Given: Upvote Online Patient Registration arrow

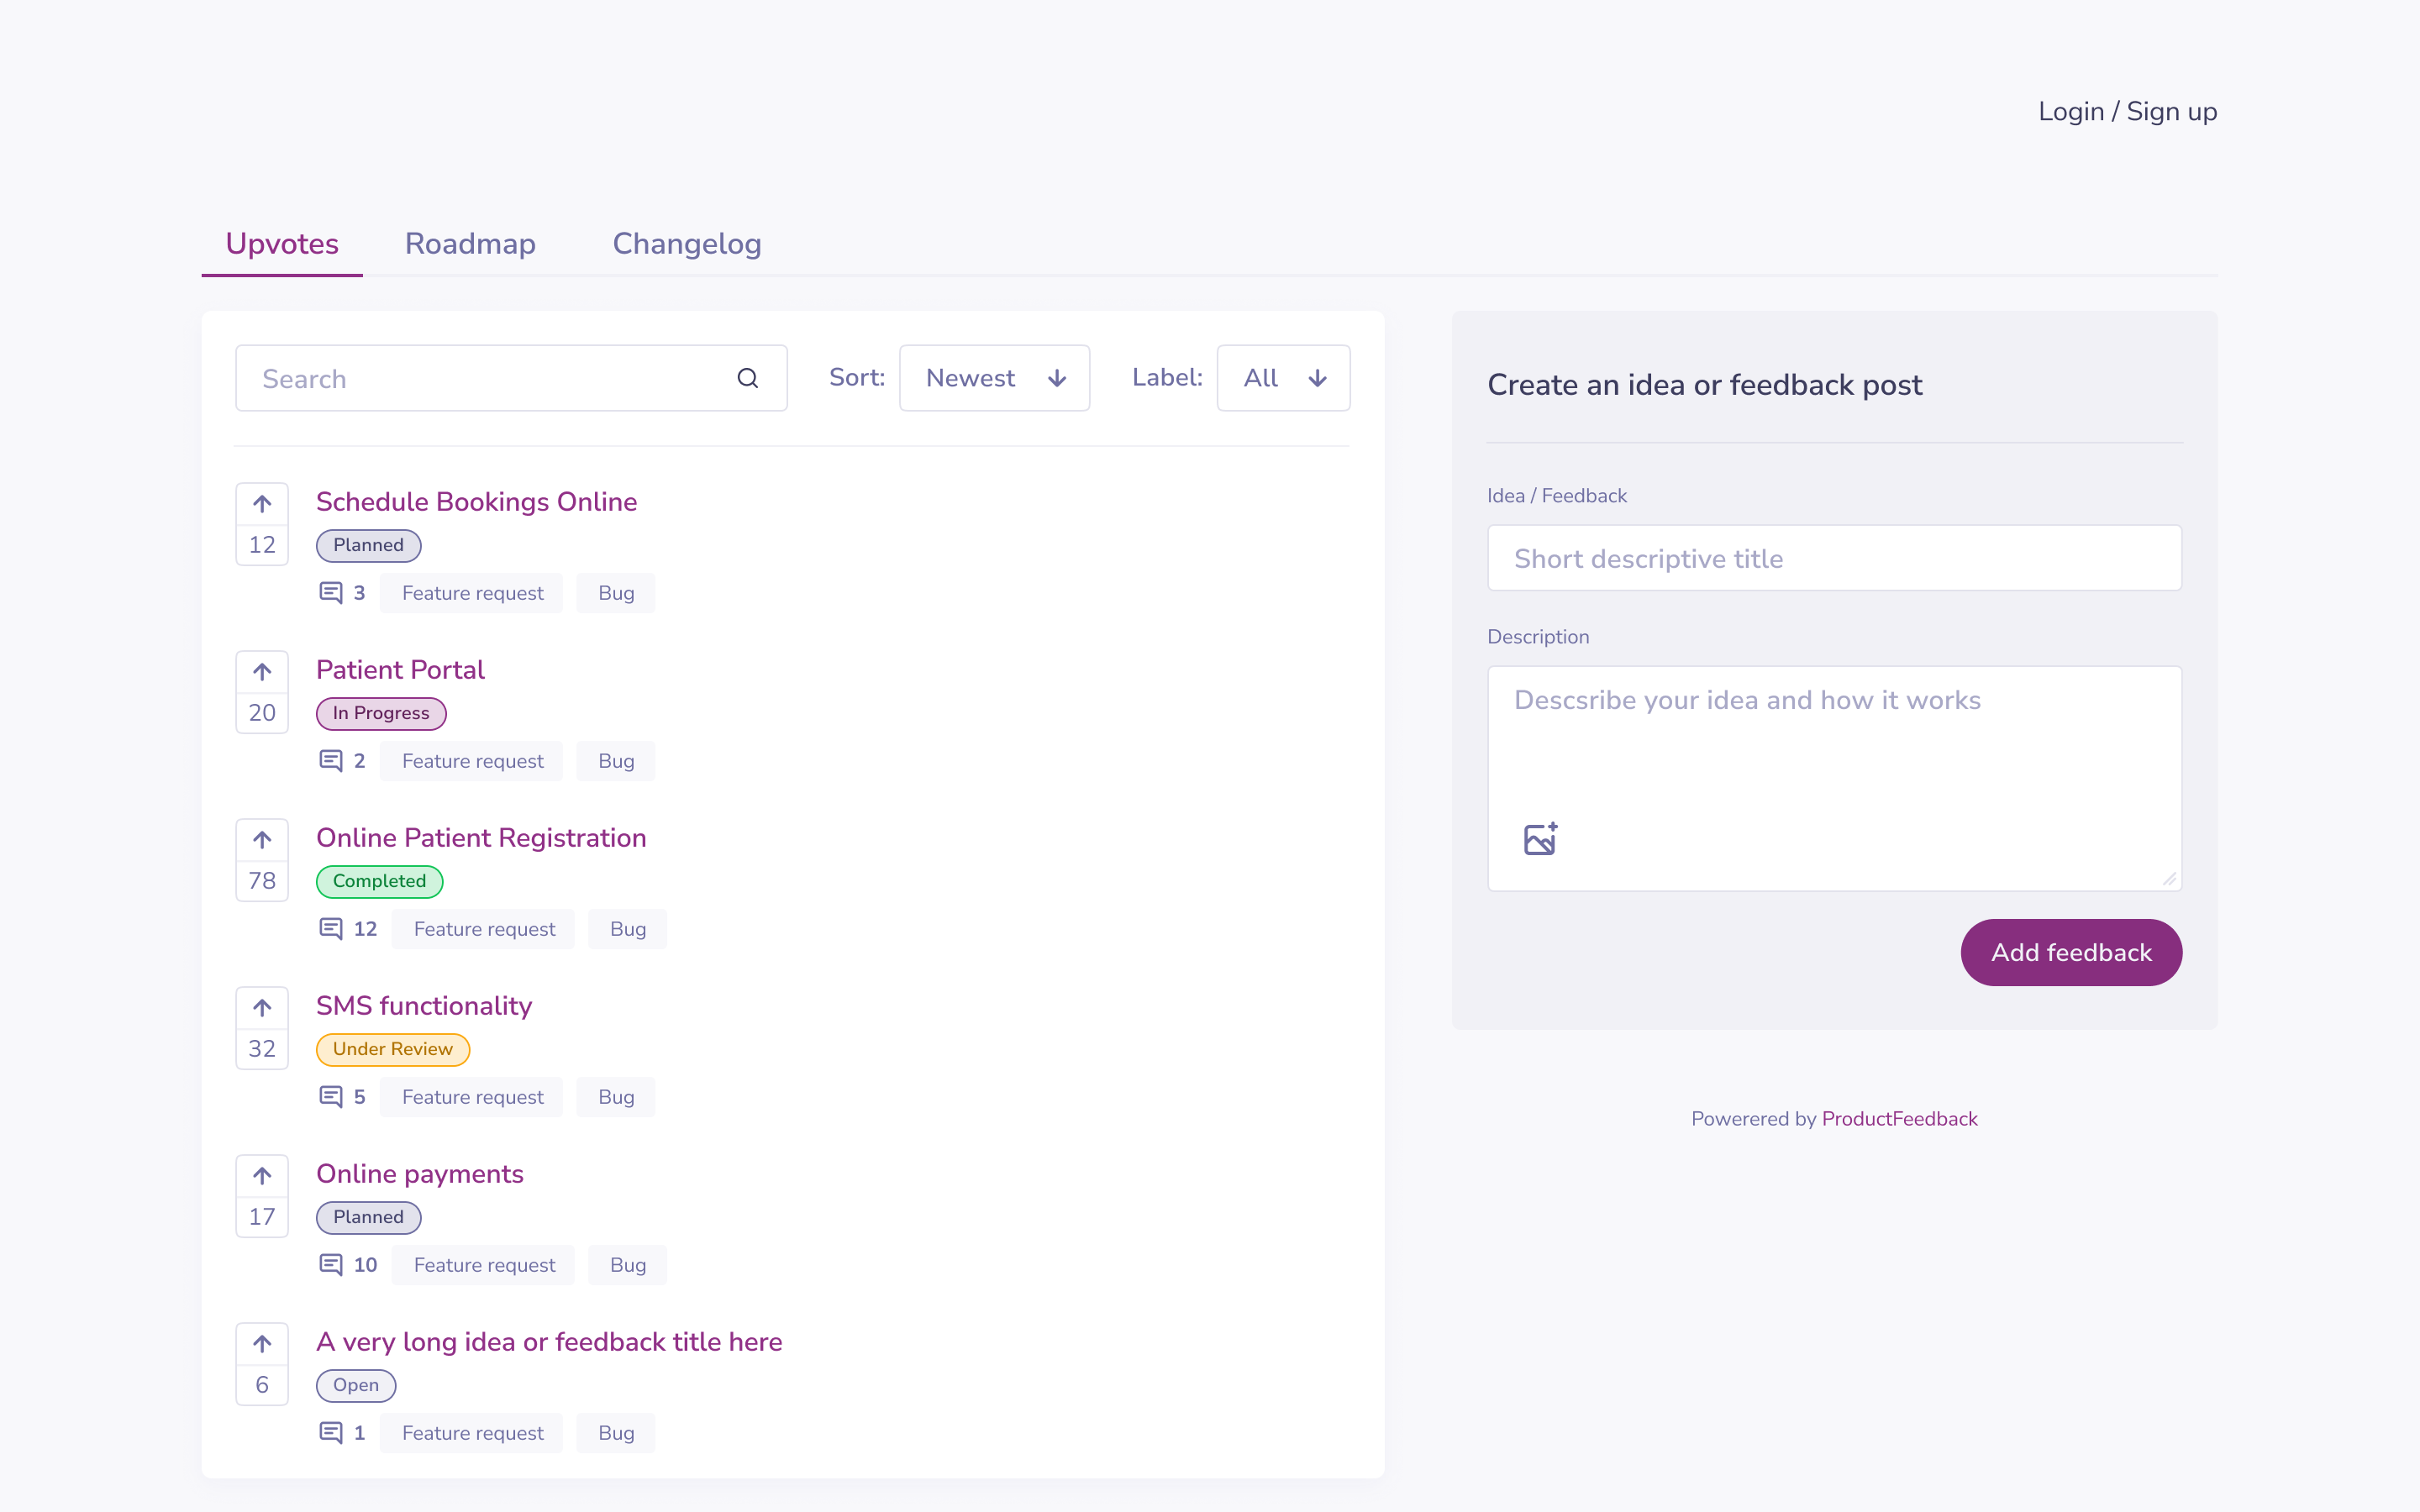Looking at the screenshot, I should tap(262, 839).
